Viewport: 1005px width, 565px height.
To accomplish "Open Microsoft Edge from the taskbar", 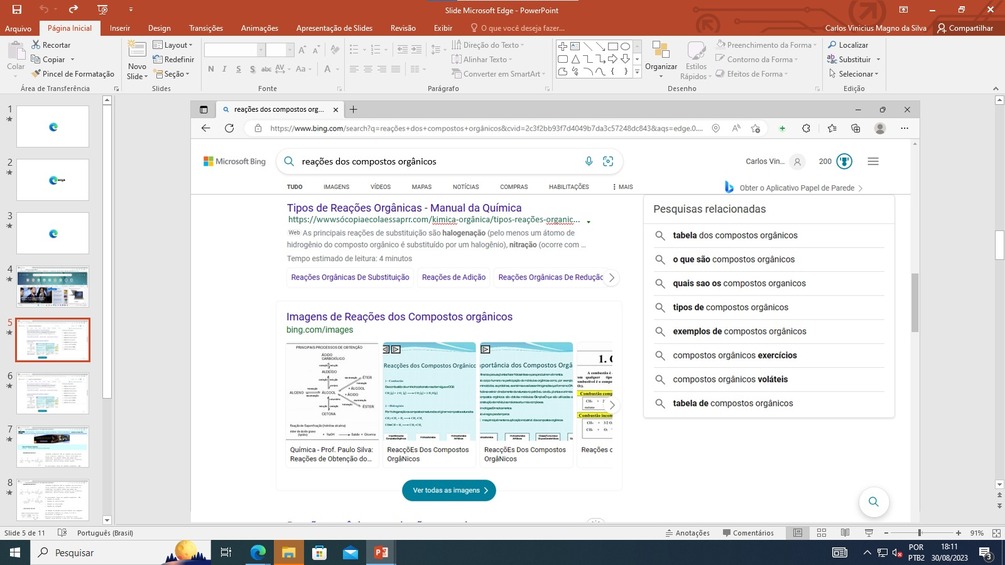I will (x=258, y=552).
